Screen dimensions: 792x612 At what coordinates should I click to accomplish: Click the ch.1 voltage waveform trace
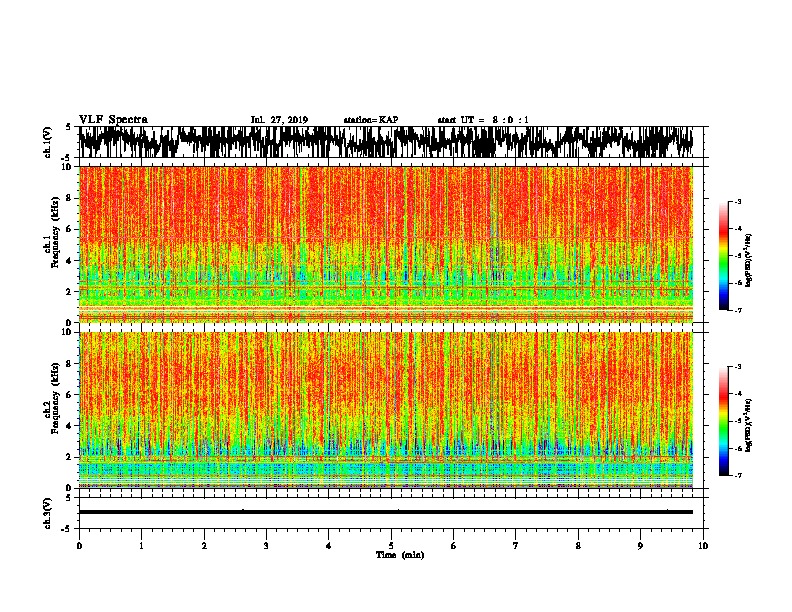(x=386, y=142)
